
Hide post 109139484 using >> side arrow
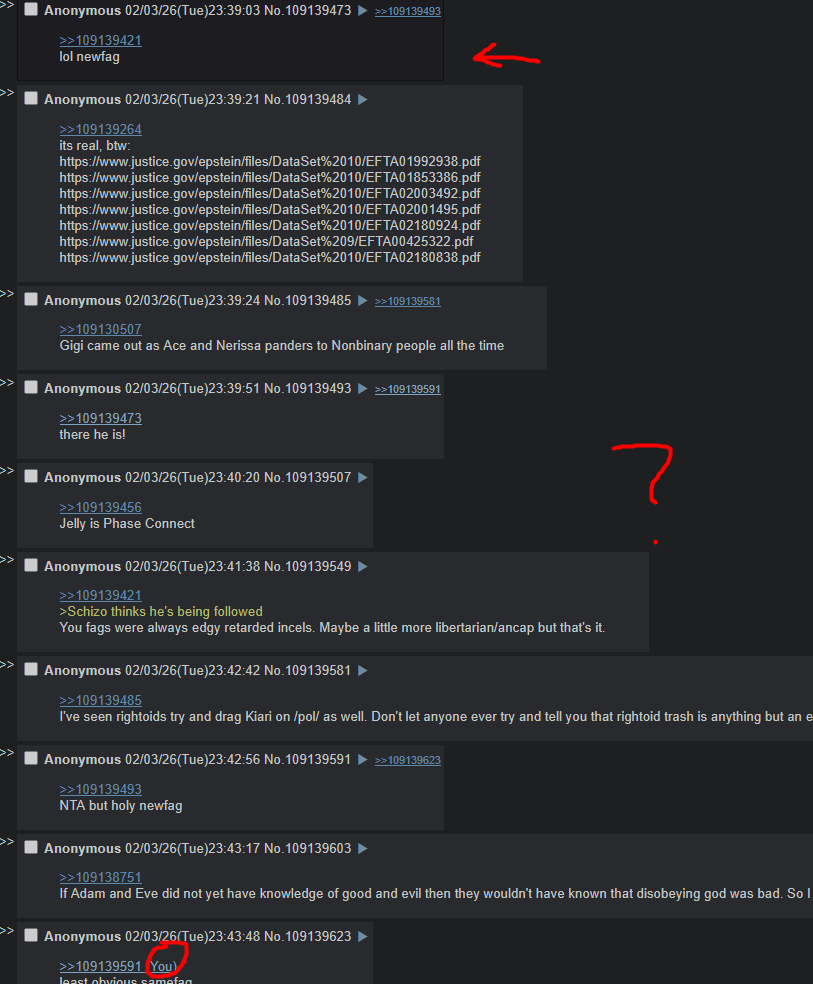click(7, 93)
